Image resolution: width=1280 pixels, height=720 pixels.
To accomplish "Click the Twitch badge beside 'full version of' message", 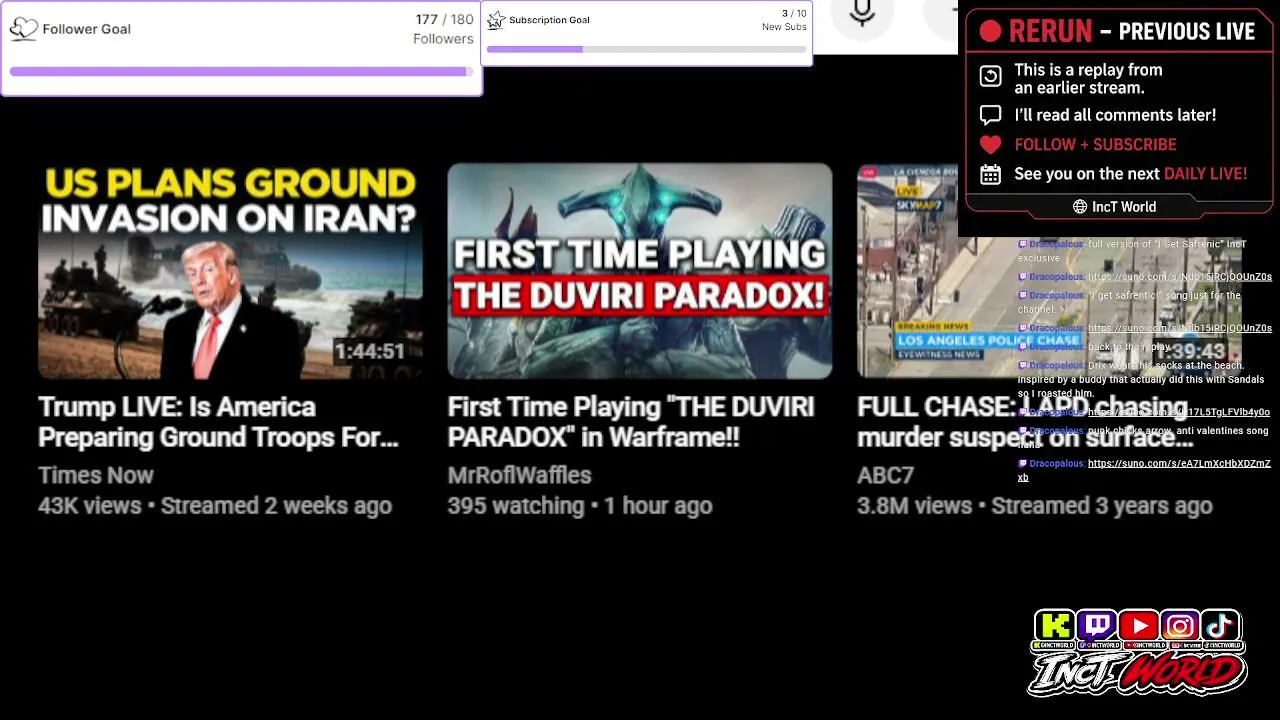I will point(1023,244).
